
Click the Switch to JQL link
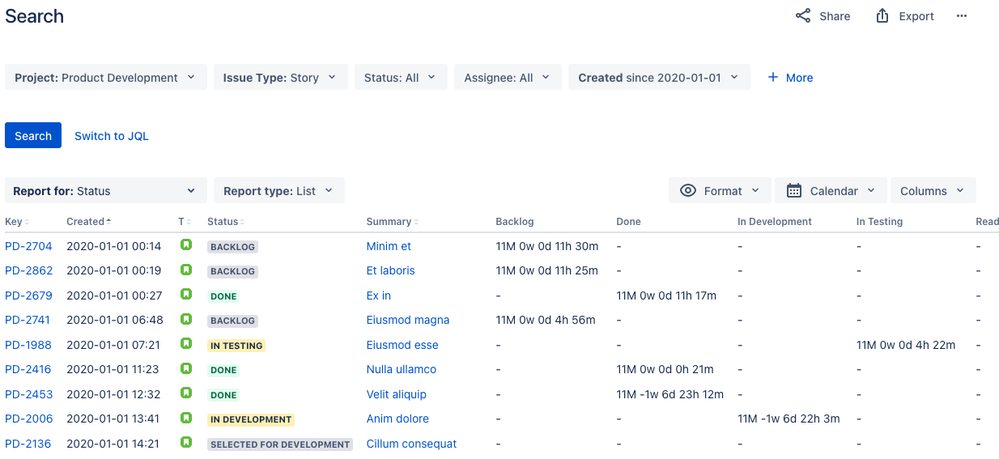[111, 136]
